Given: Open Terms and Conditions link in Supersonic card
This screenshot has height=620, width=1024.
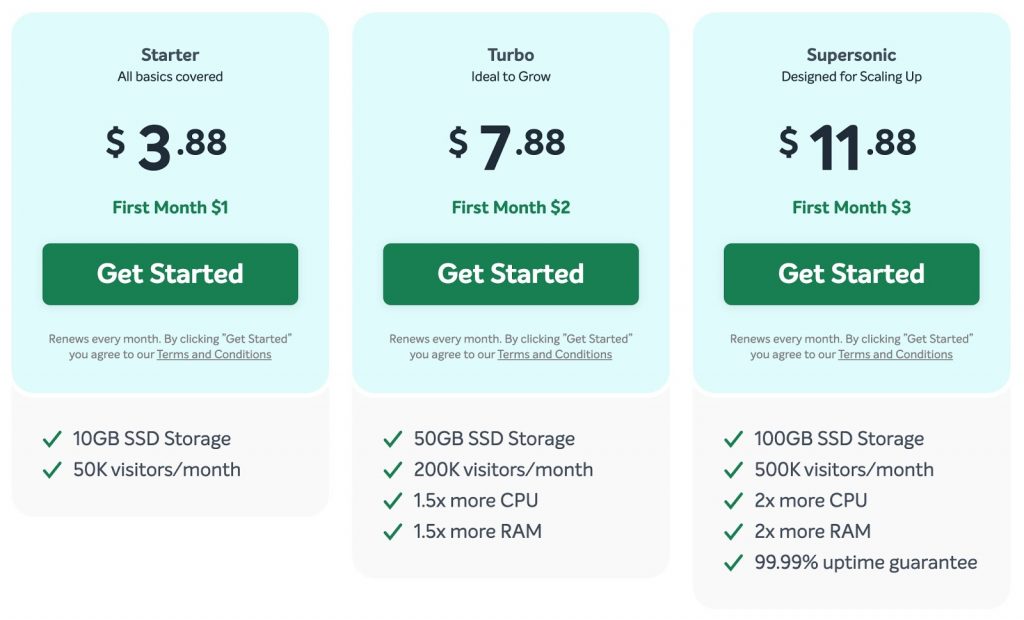Looking at the screenshot, I should 895,354.
